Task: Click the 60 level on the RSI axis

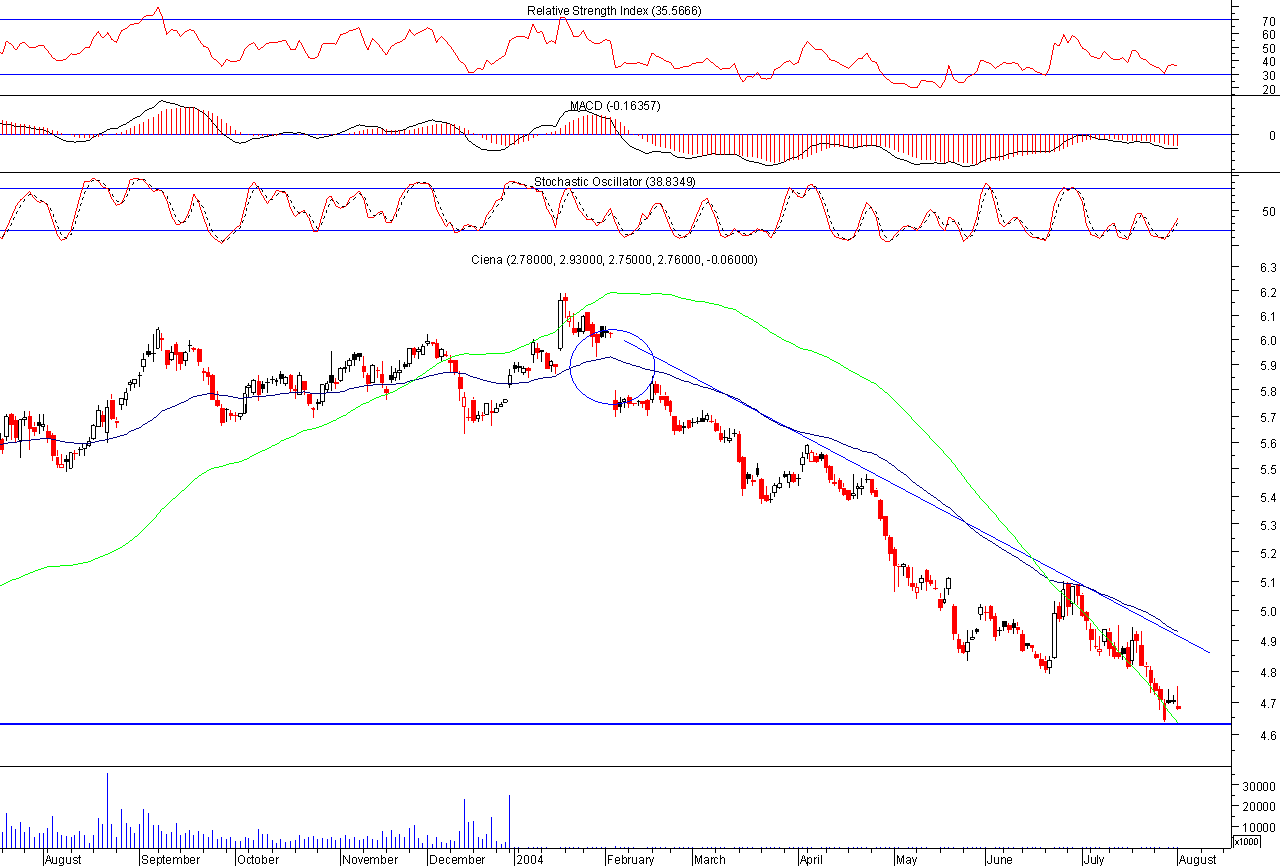Action: [x=1269, y=34]
